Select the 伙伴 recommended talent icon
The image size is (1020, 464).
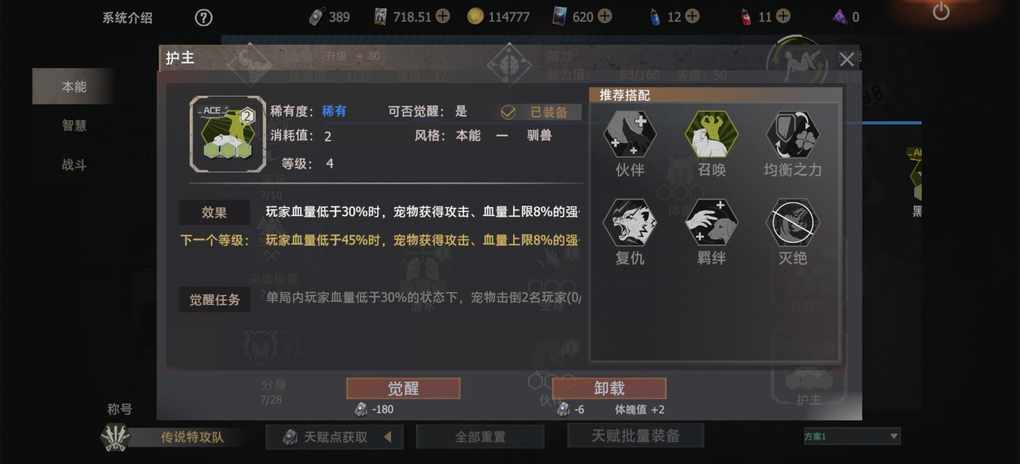[629, 133]
